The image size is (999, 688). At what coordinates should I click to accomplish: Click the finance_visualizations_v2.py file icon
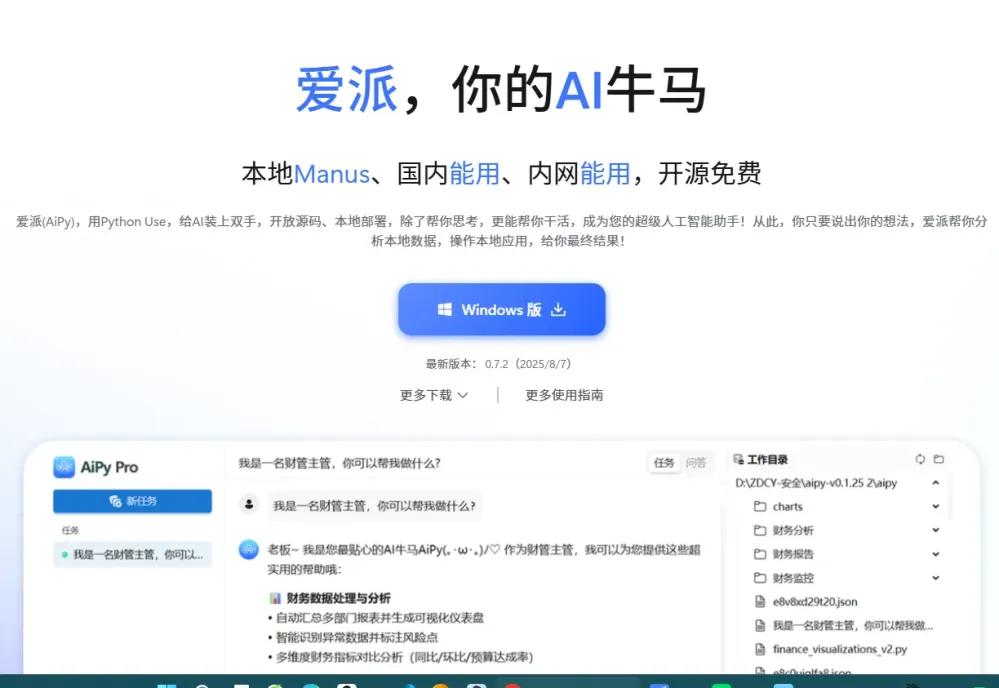pos(760,649)
